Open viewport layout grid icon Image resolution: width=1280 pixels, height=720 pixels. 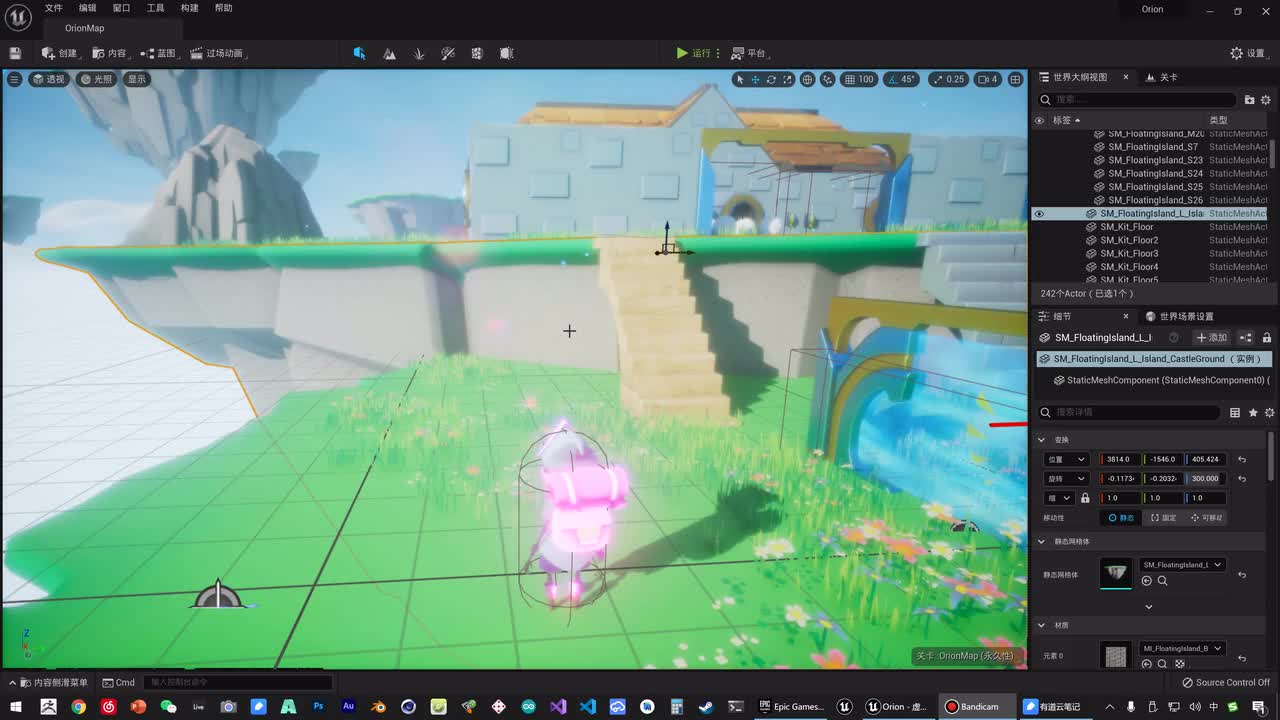(x=1015, y=79)
